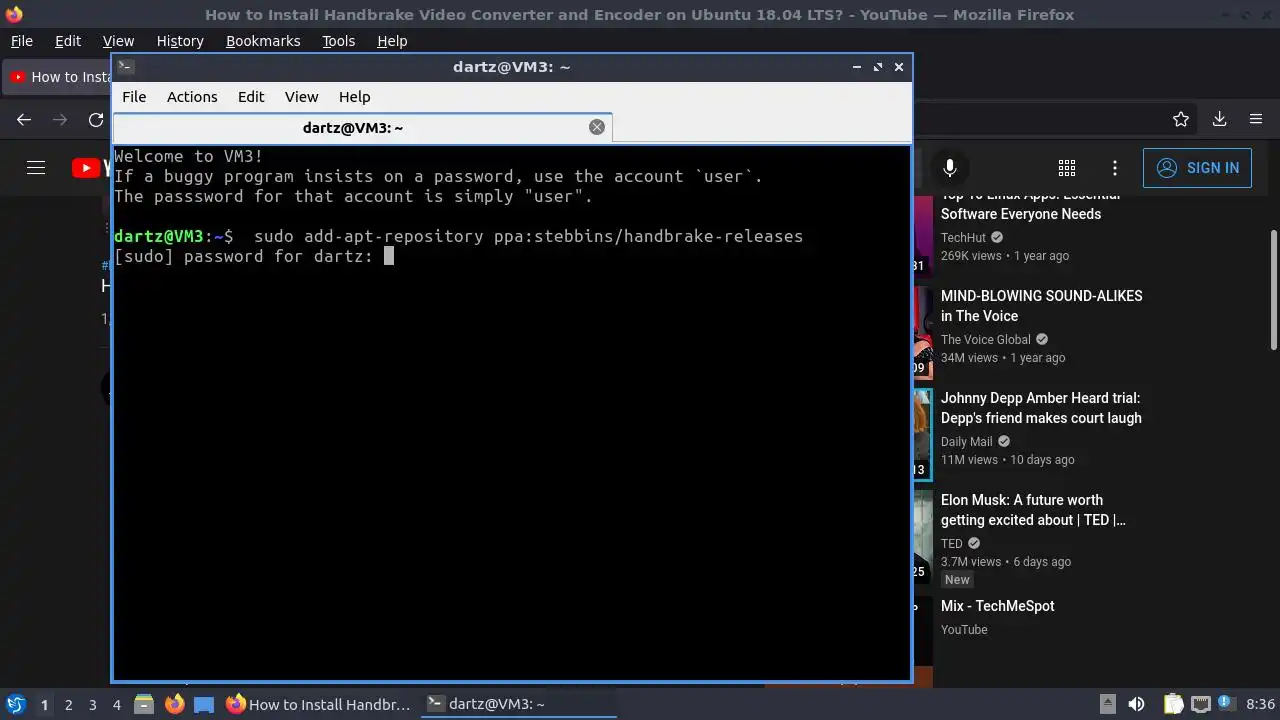Open Firefox downloads panel
Image resolution: width=1280 pixels, height=720 pixels.
[1219, 119]
